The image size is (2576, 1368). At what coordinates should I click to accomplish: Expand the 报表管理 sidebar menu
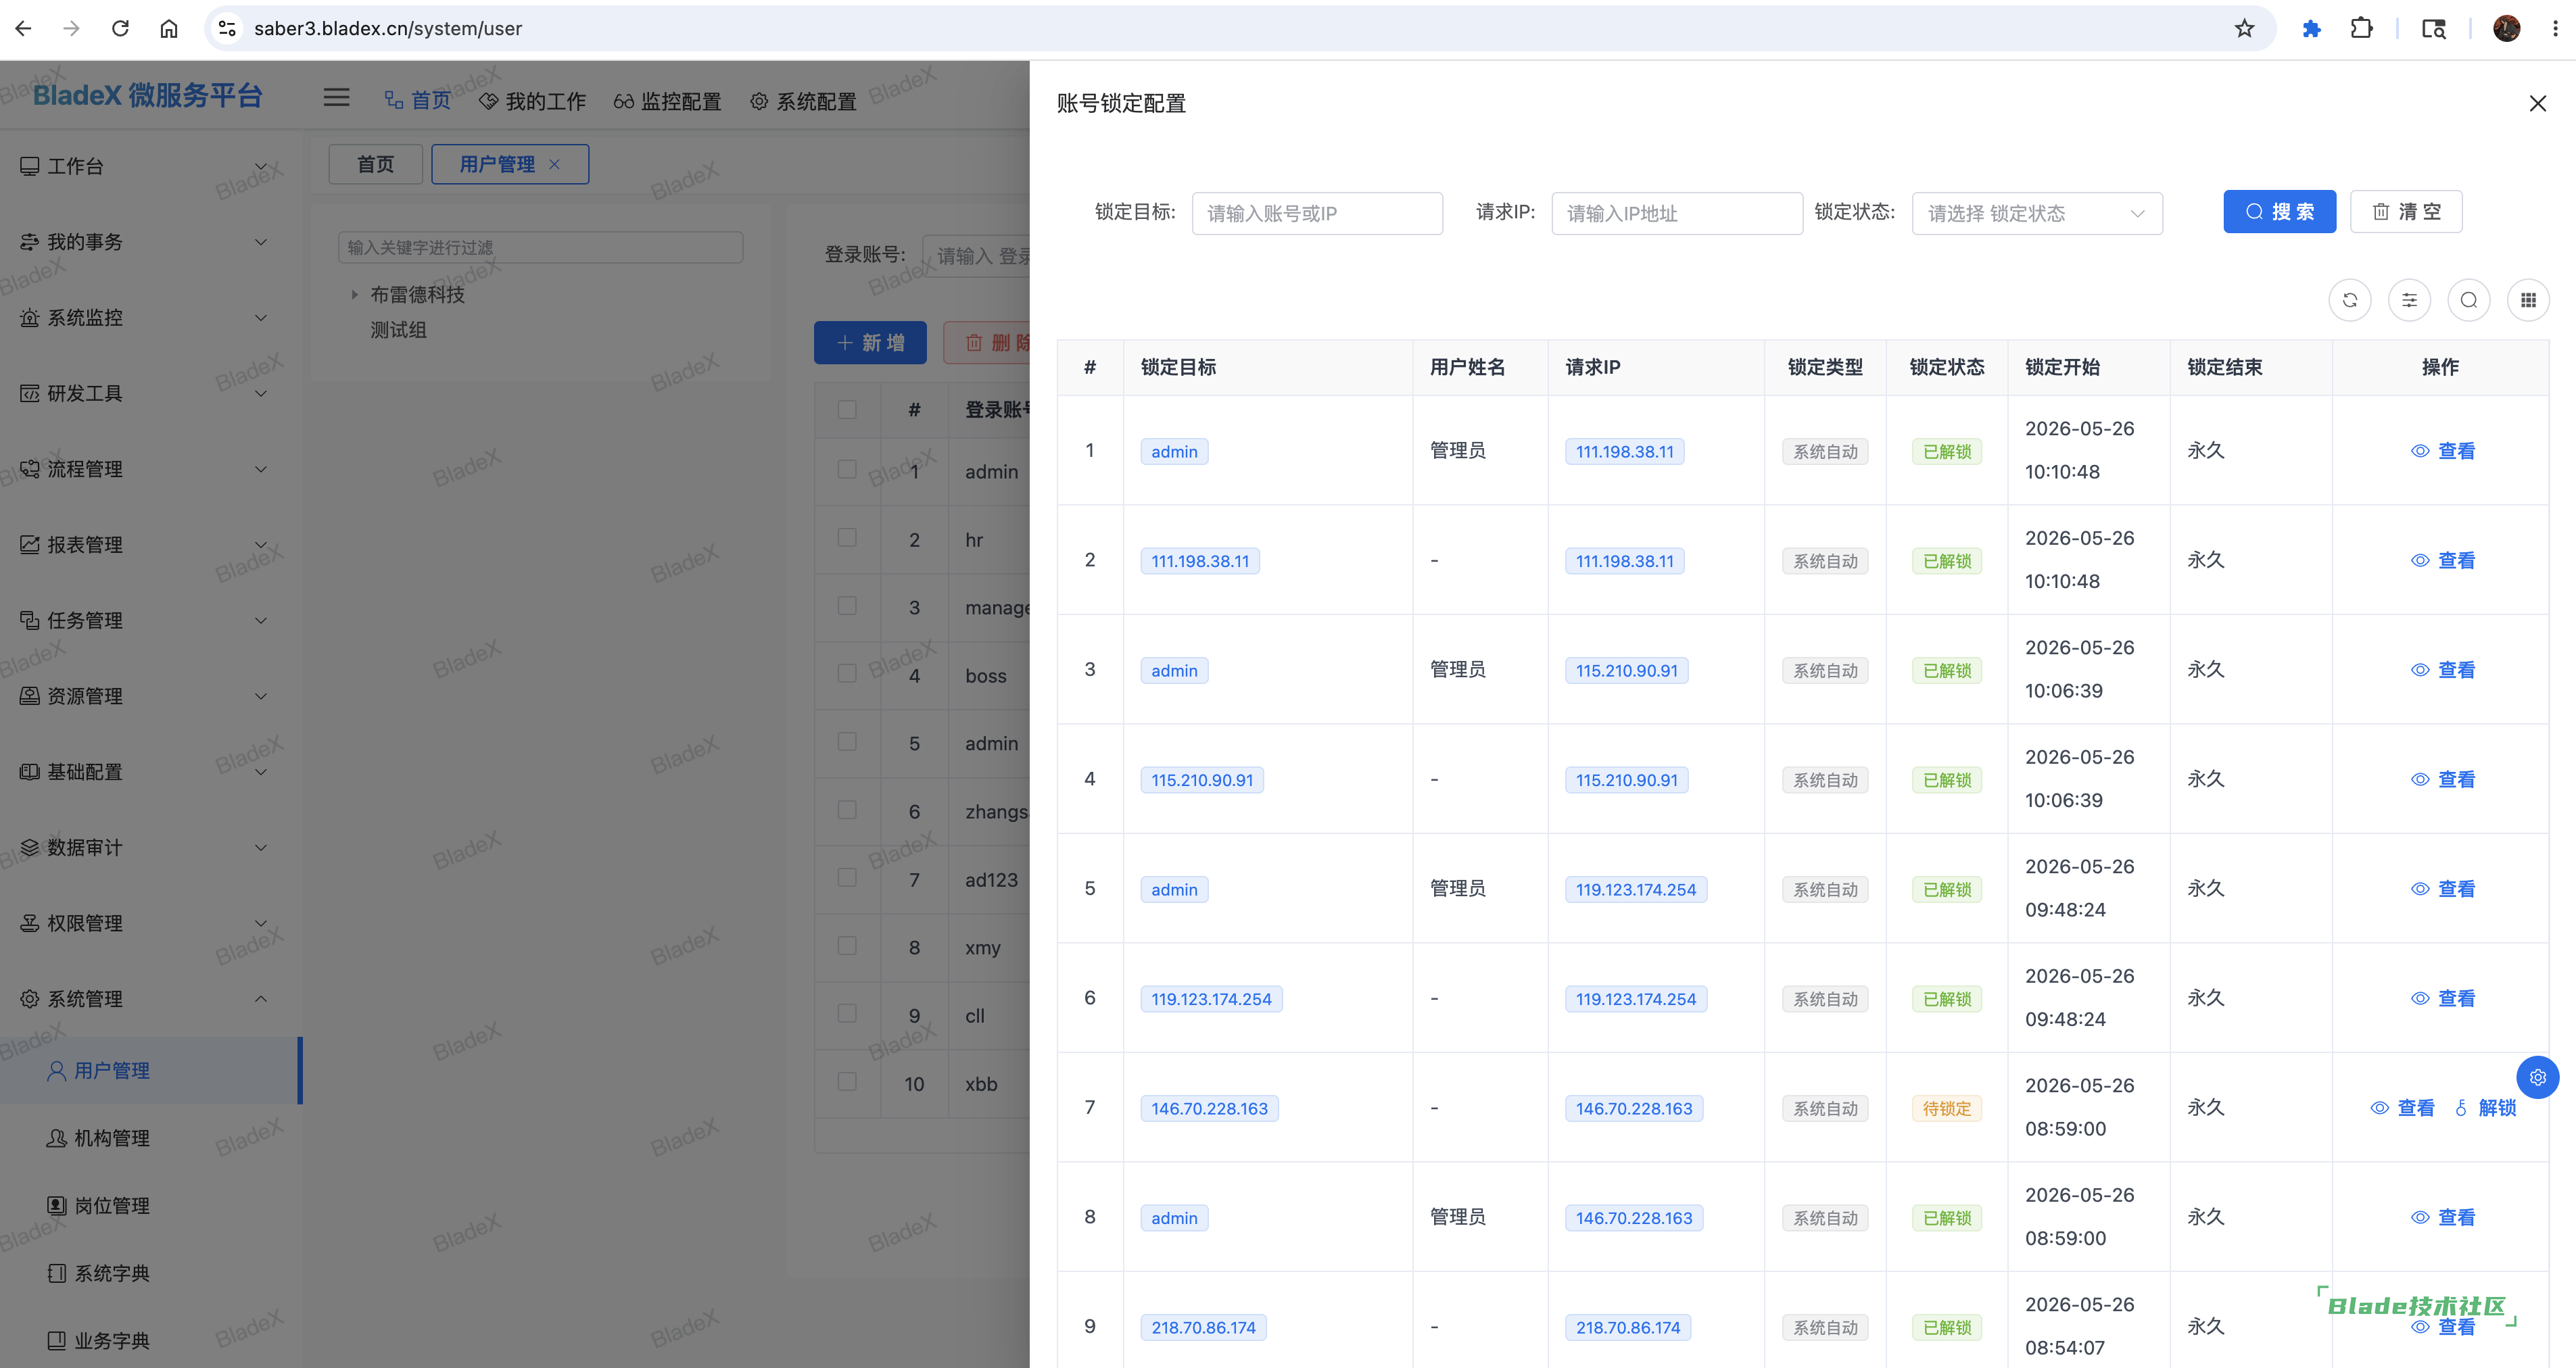[150, 545]
